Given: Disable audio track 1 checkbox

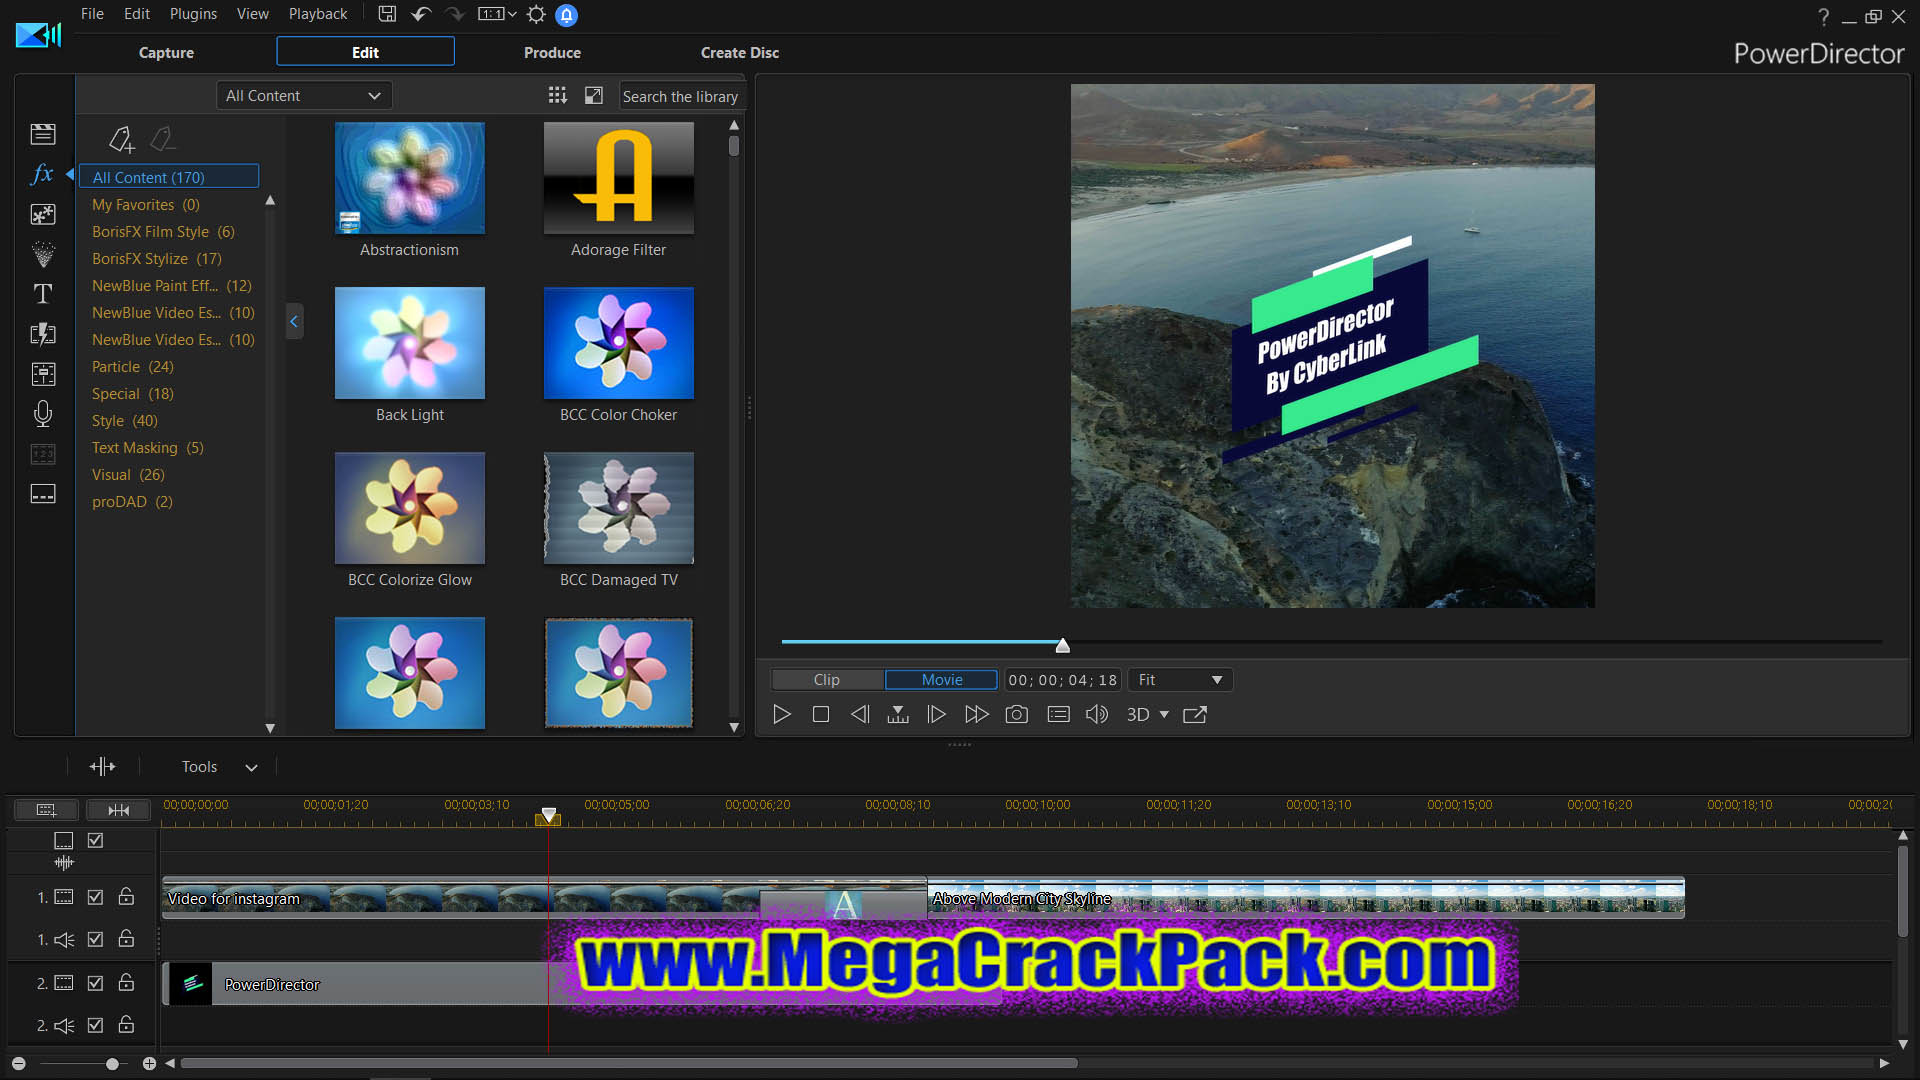Looking at the screenshot, I should 95,939.
